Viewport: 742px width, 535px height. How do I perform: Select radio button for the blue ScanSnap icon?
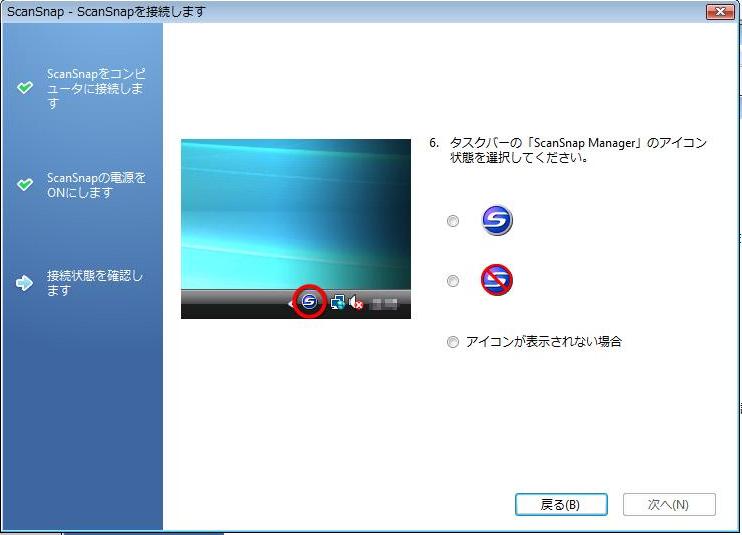click(453, 221)
